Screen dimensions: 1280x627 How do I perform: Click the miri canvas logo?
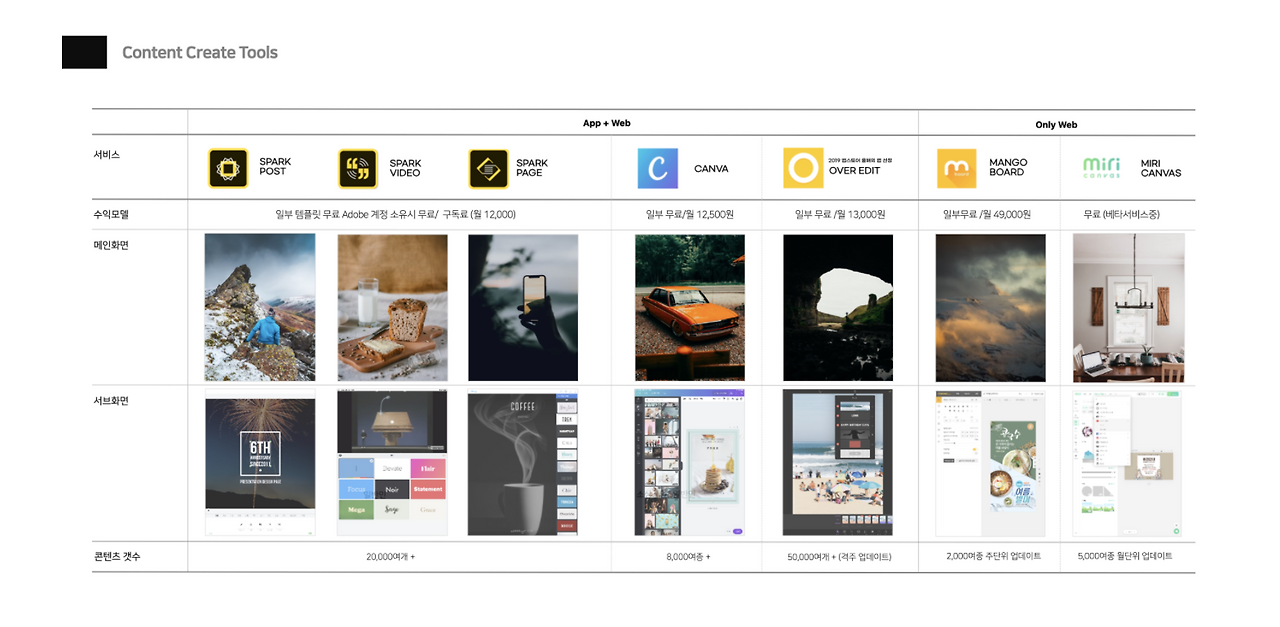click(1102, 167)
